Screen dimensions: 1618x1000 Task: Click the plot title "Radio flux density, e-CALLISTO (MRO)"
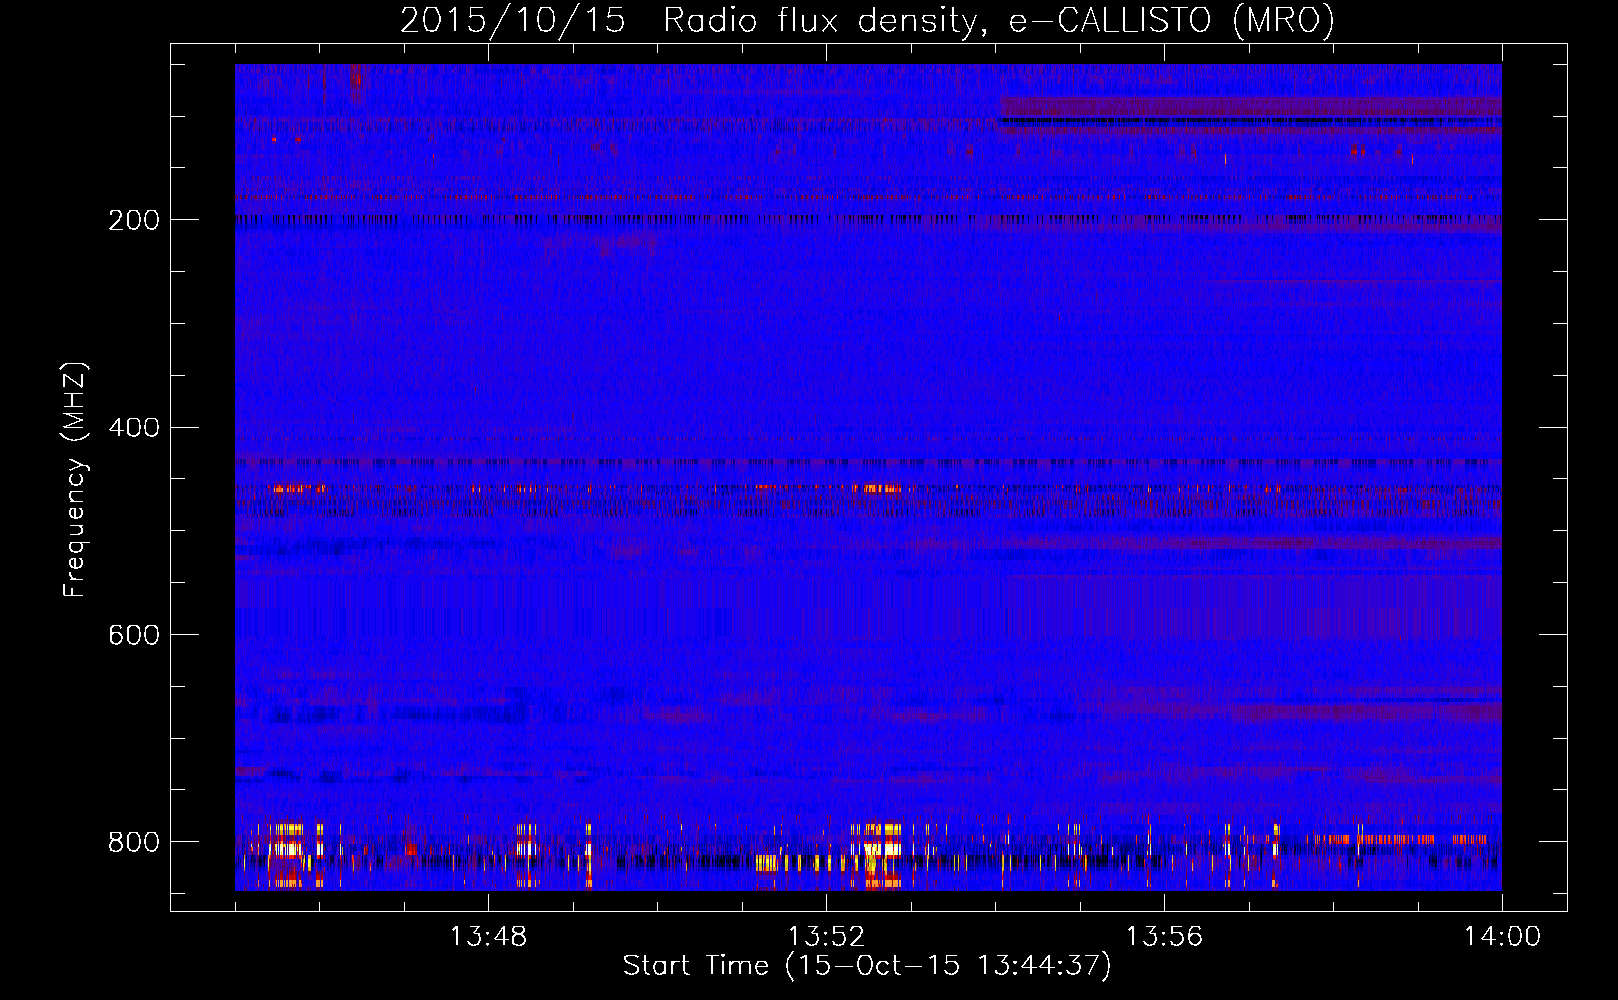point(999,20)
